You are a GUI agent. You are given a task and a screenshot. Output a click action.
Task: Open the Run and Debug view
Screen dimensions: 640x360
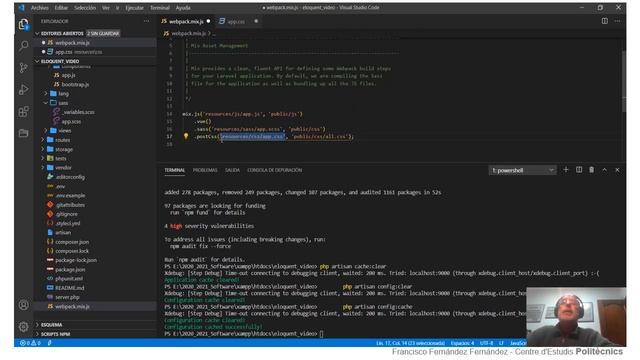[24, 89]
